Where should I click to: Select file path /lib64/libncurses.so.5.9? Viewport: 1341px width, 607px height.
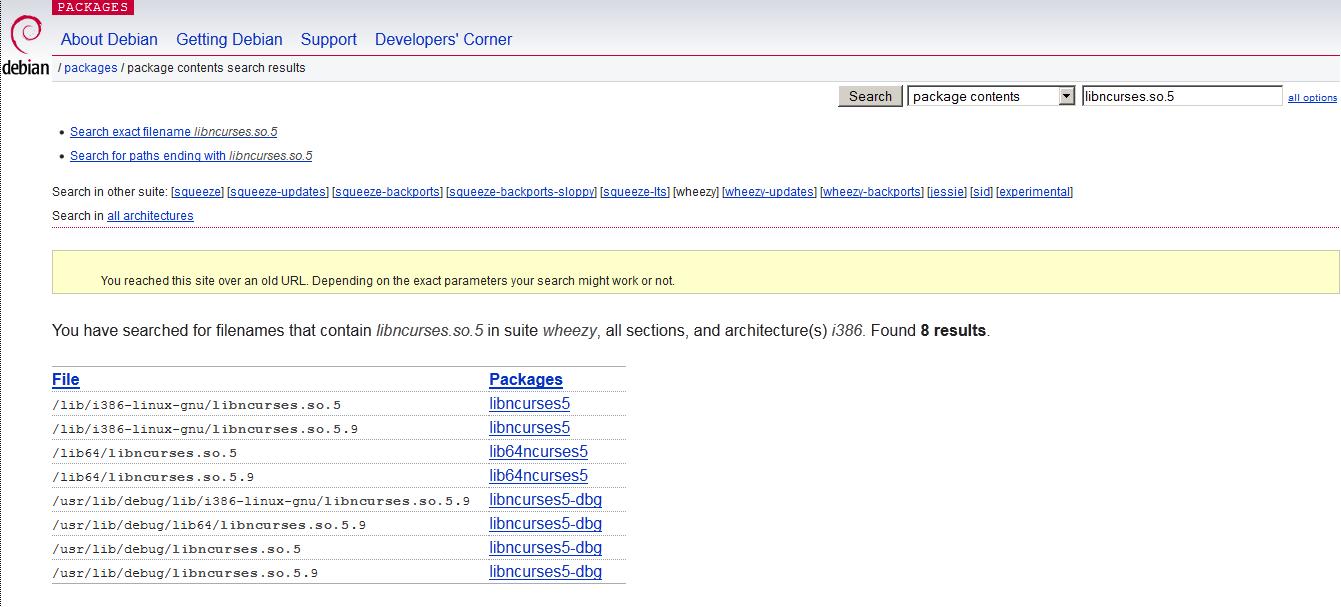coord(153,477)
